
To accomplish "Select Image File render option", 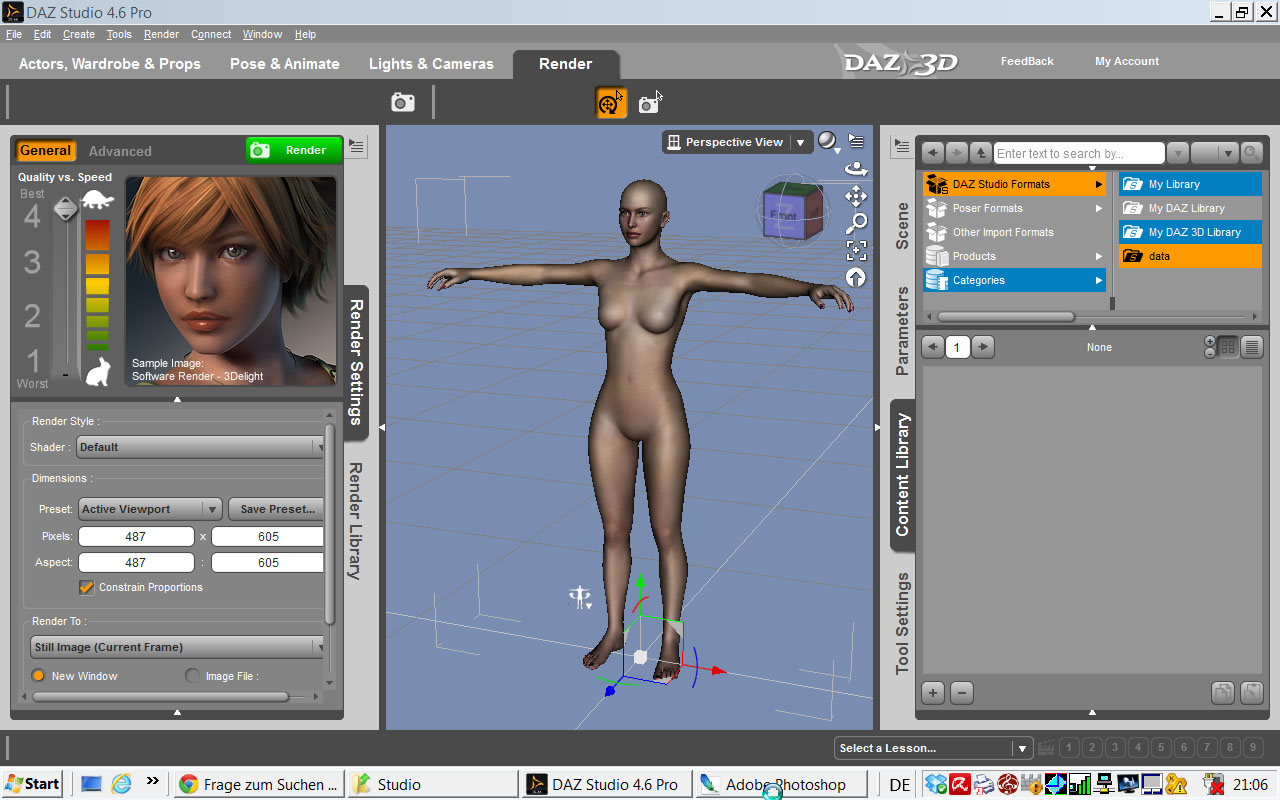I will click(x=193, y=676).
